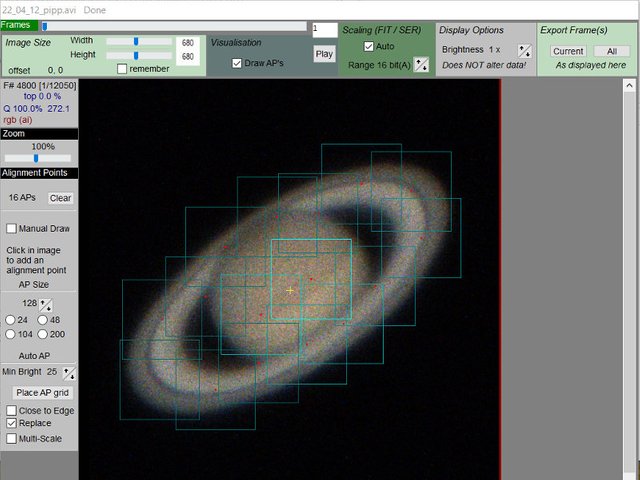Click the Play button
Viewport: 640px width, 480px height.
pos(324,54)
